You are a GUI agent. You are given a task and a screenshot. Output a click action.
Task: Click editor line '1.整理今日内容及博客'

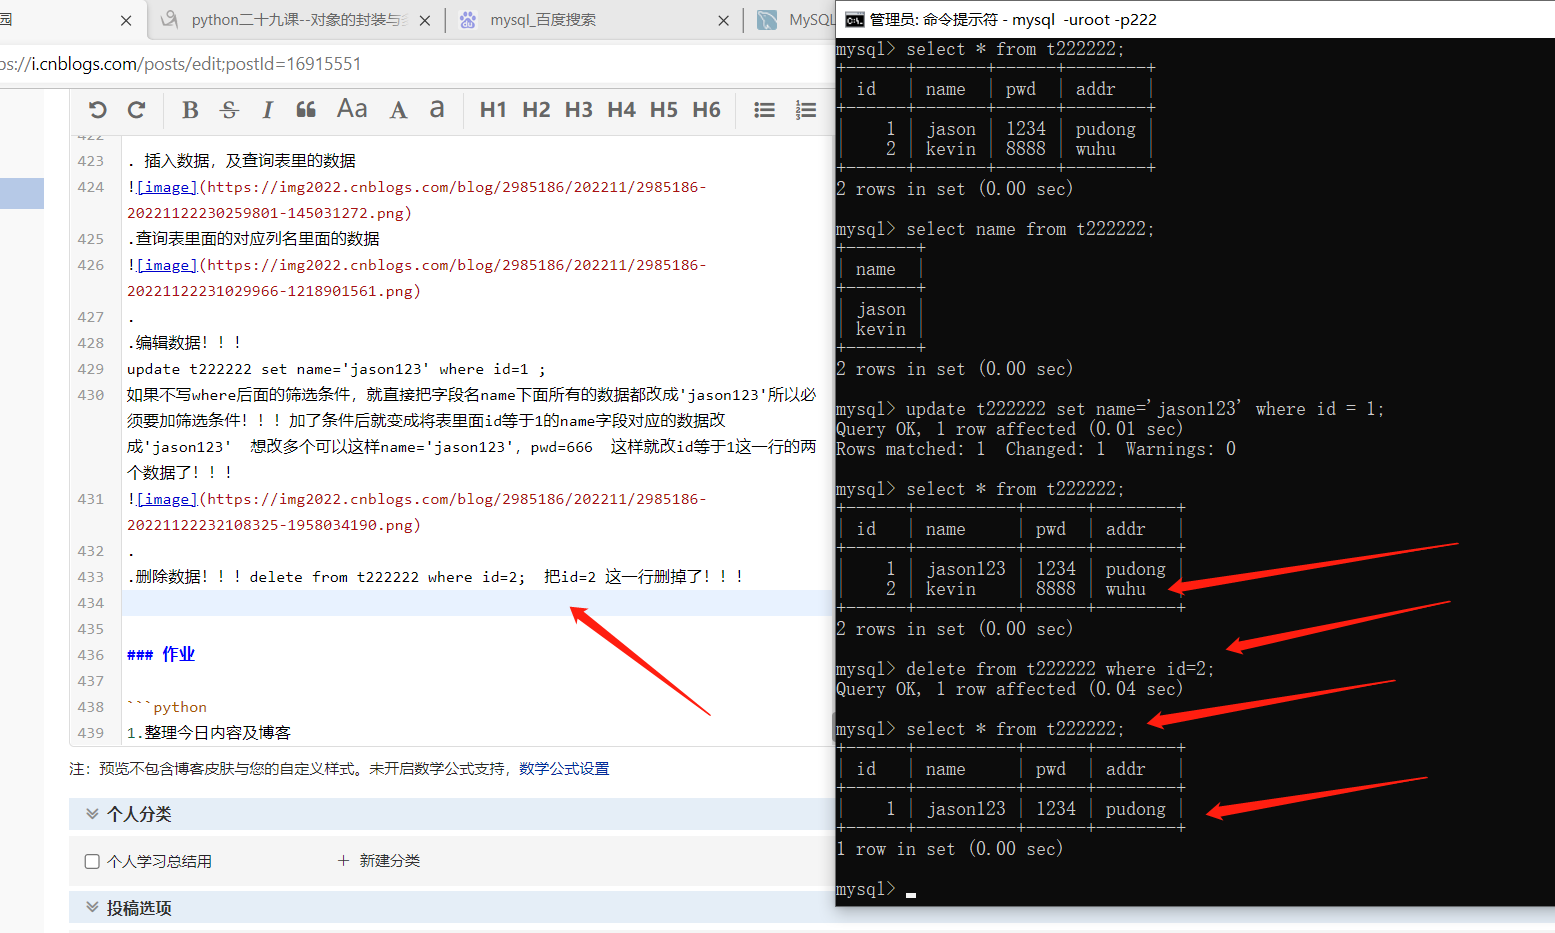point(209,733)
